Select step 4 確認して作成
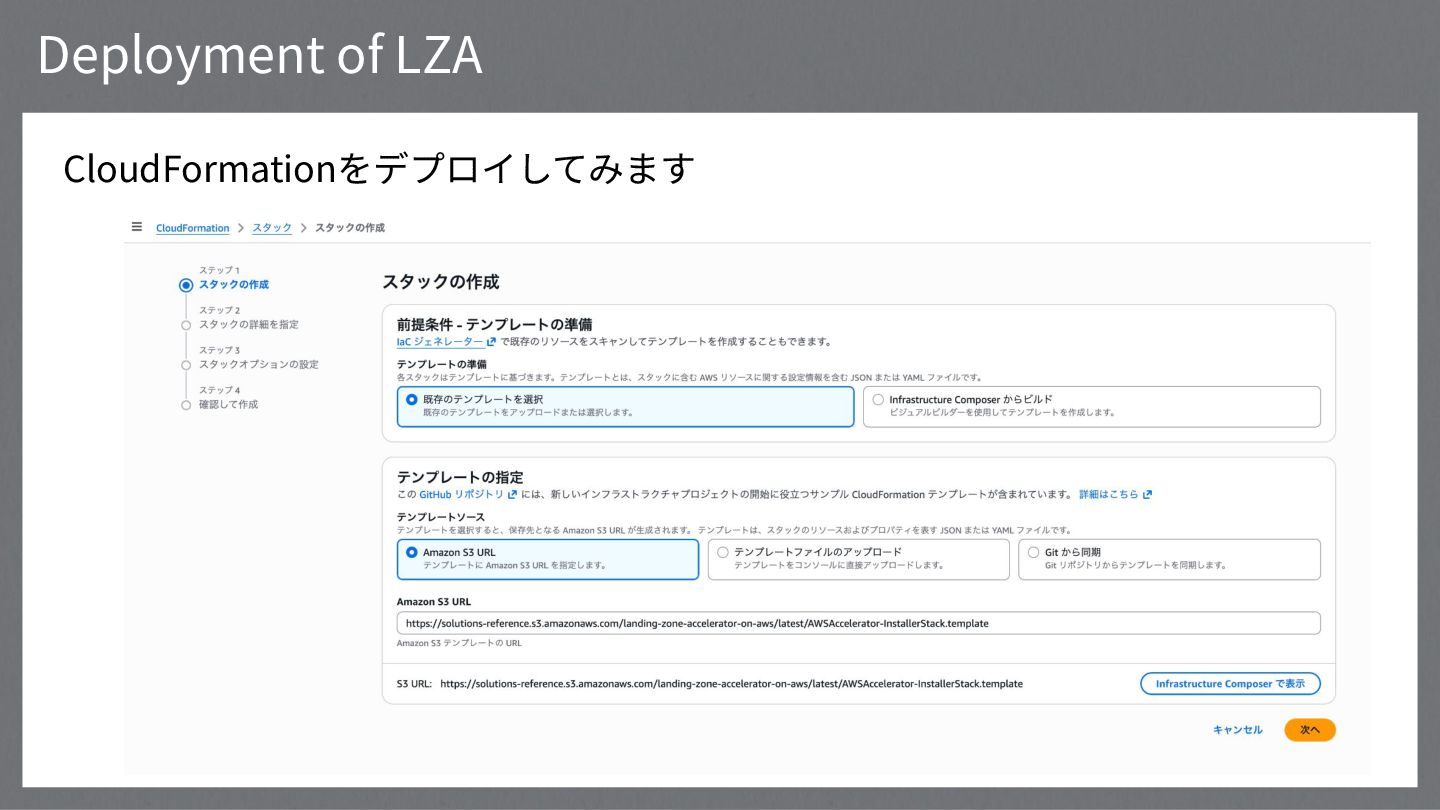Viewport: 1440px width, 810px height. coord(228,405)
